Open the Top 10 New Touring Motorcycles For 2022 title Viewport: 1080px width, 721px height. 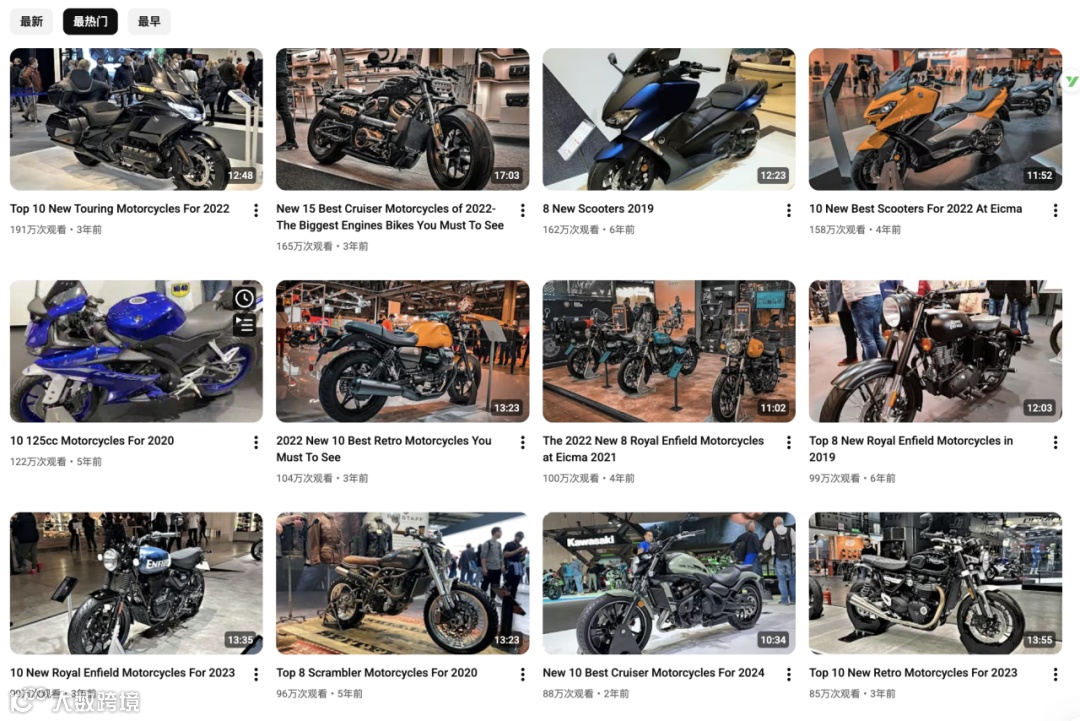(x=120, y=209)
